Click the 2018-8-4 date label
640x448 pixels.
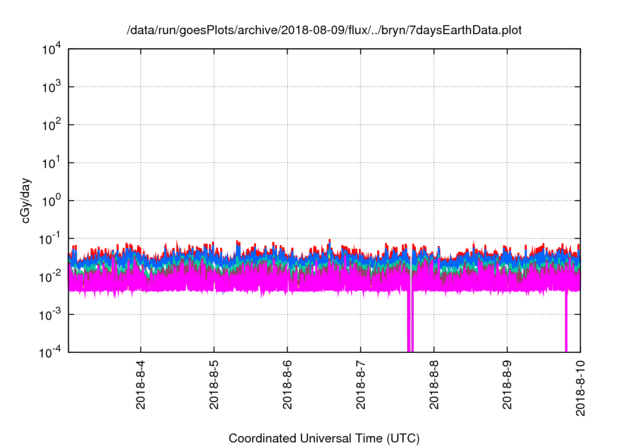(x=140, y=384)
